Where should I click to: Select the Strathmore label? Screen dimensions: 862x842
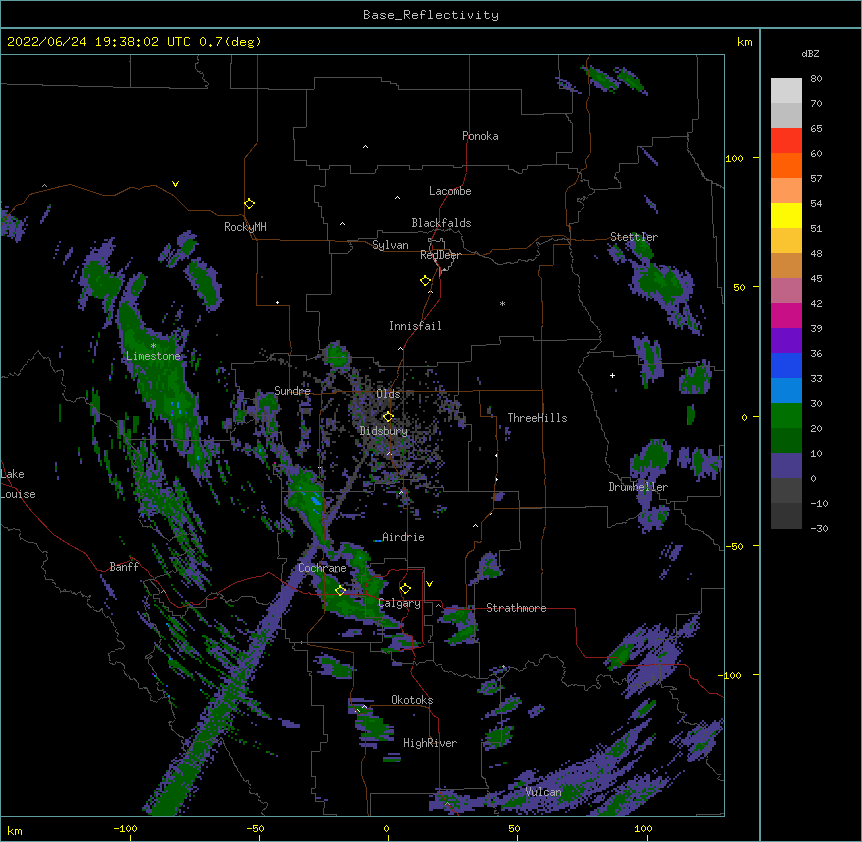click(516, 608)
